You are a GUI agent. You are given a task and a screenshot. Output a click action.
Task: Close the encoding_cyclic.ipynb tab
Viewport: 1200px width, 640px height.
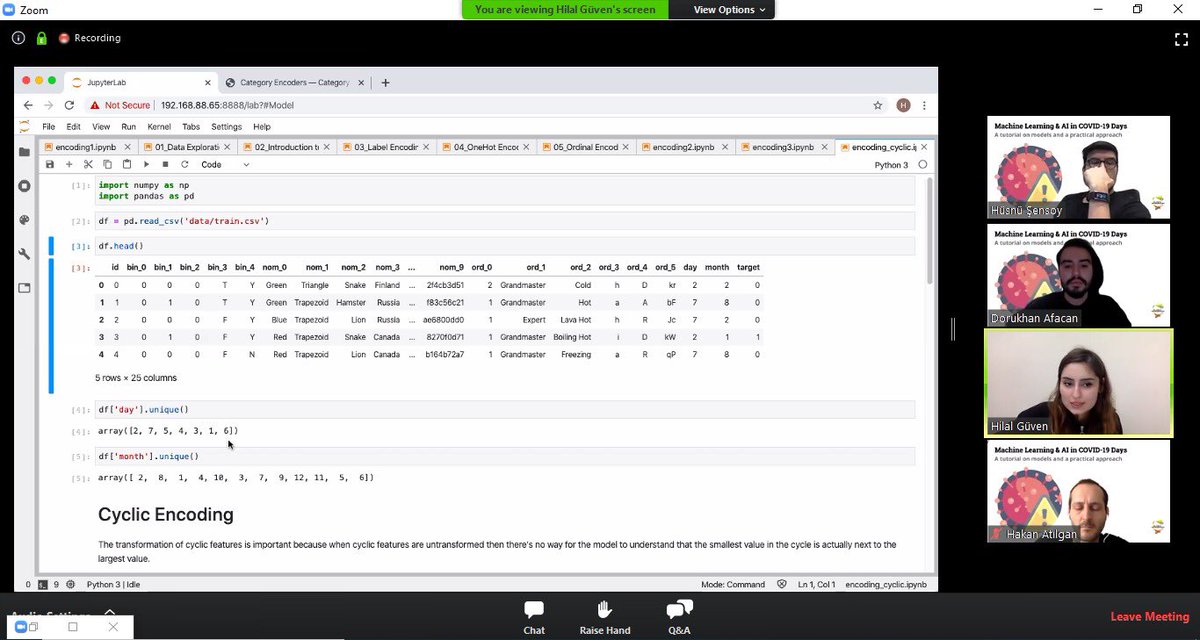click(x=926, y=147)
